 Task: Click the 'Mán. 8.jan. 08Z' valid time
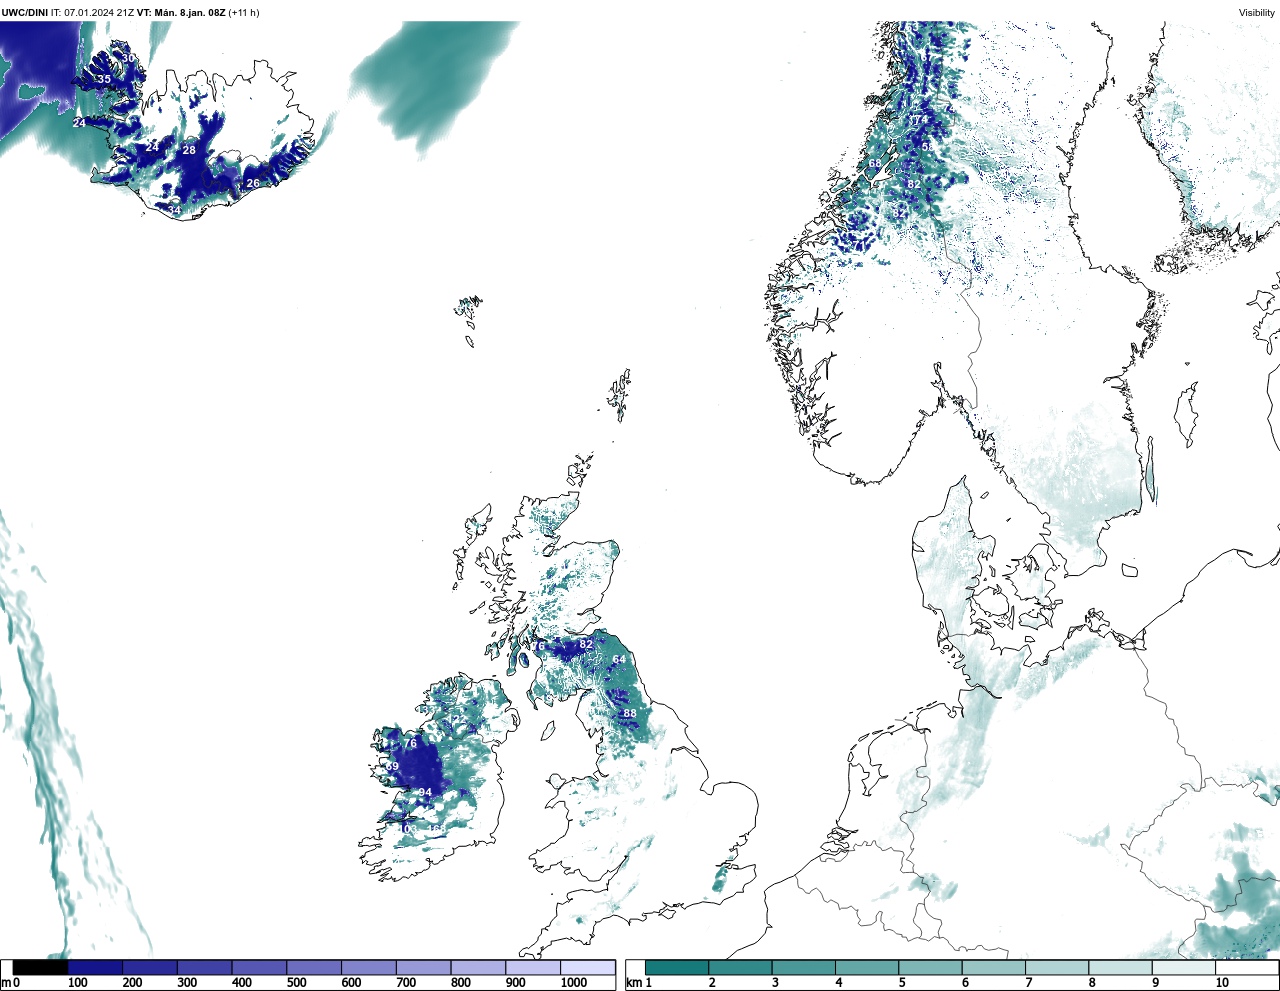click(190, 13)
